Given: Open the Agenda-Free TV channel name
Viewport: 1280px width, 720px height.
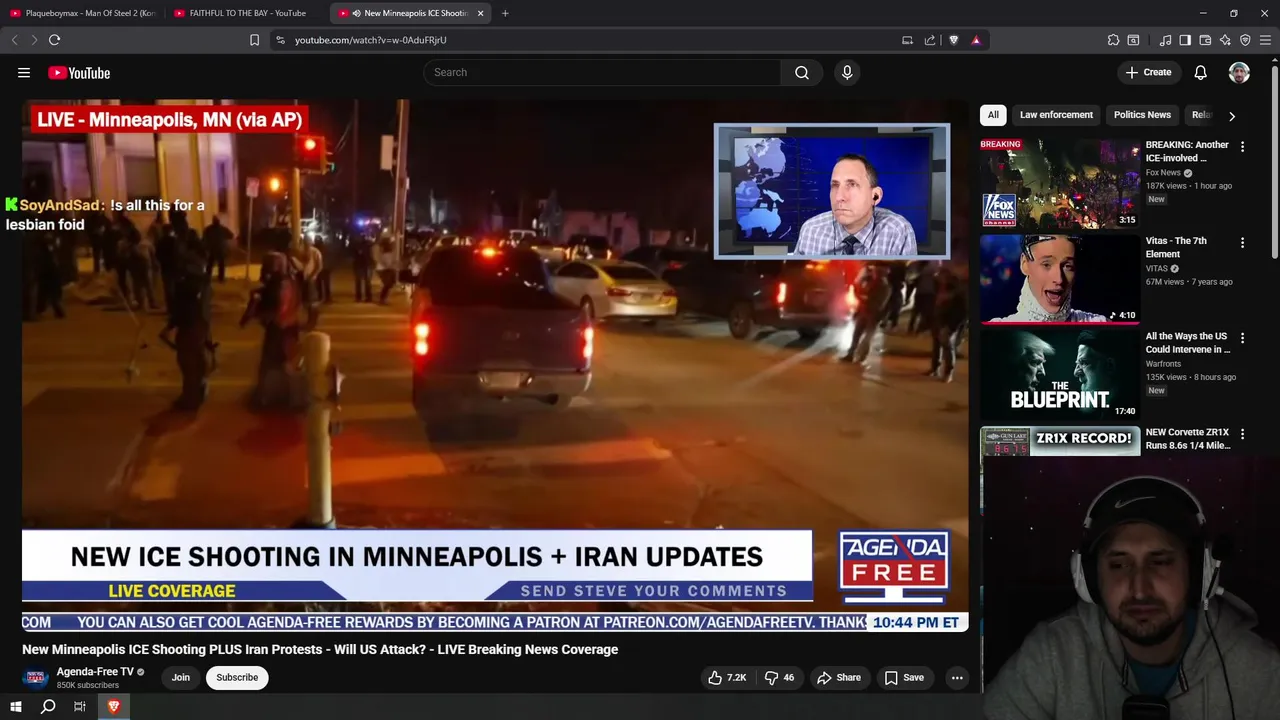Looking at the screenshot, I should pos(95,672).
